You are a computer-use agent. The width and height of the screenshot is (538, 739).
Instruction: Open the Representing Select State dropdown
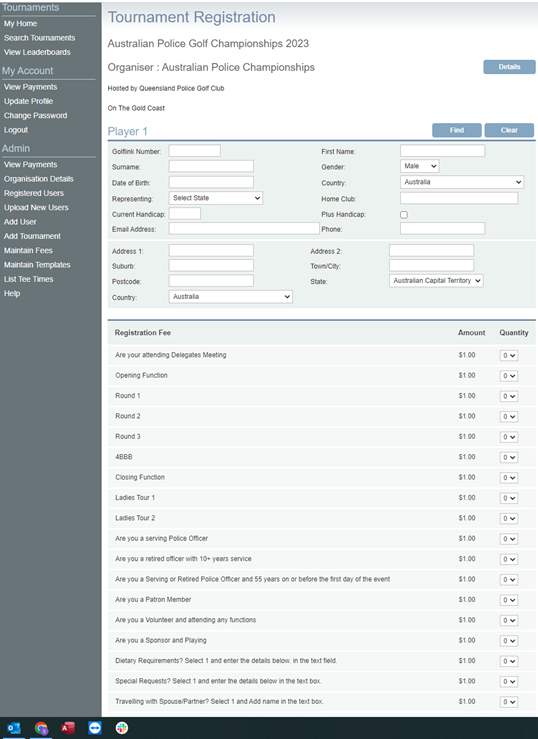click(x=216, y=198)
